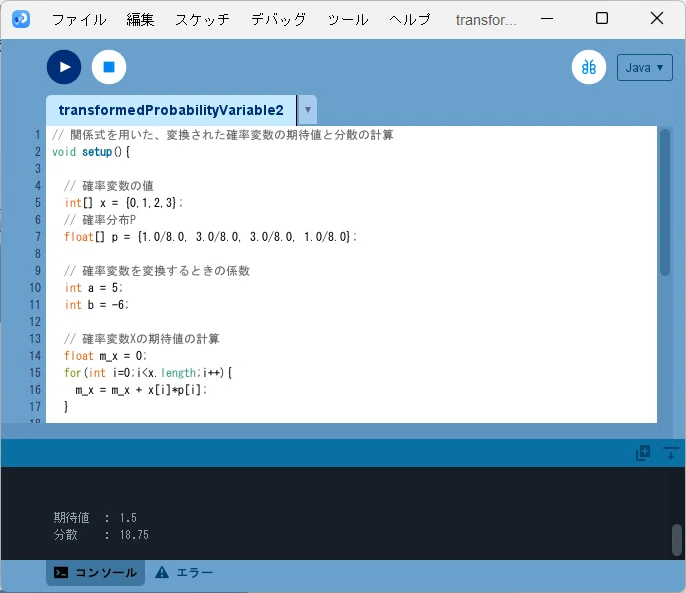Open the デバッグ menu
This screenshot has height=593, width=686.
[279, 20]
